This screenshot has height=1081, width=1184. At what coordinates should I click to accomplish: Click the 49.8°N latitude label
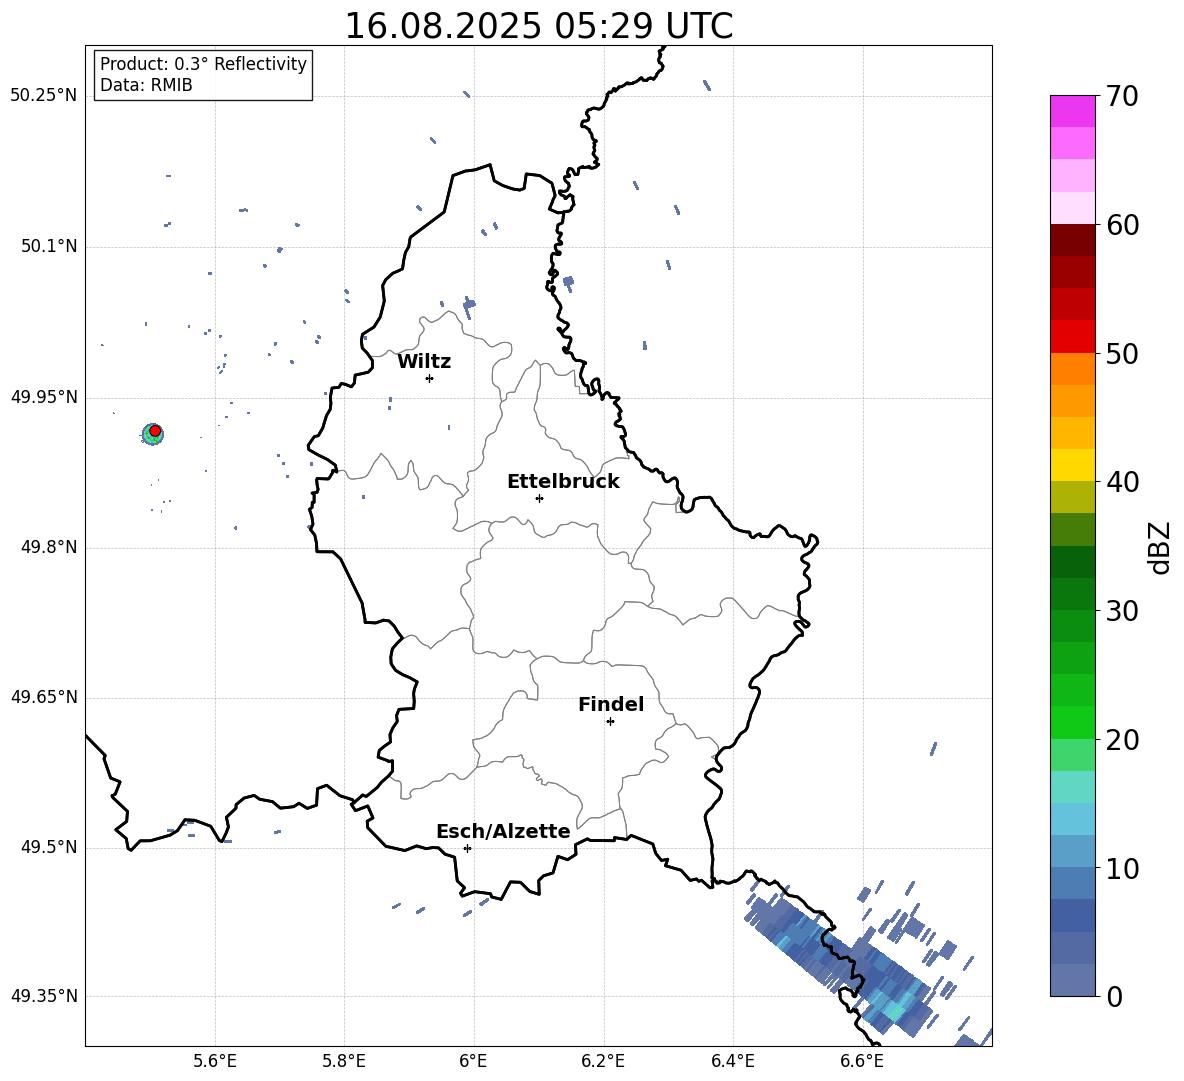click(x=48, y=547)
